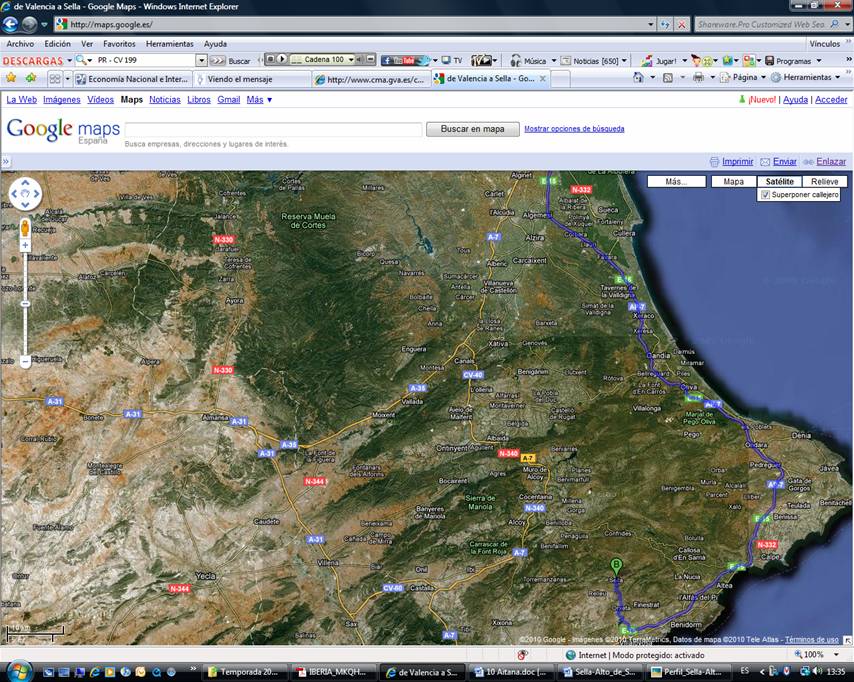Click destination marker B on the map

pyautogui.click(x=616, y=567)
